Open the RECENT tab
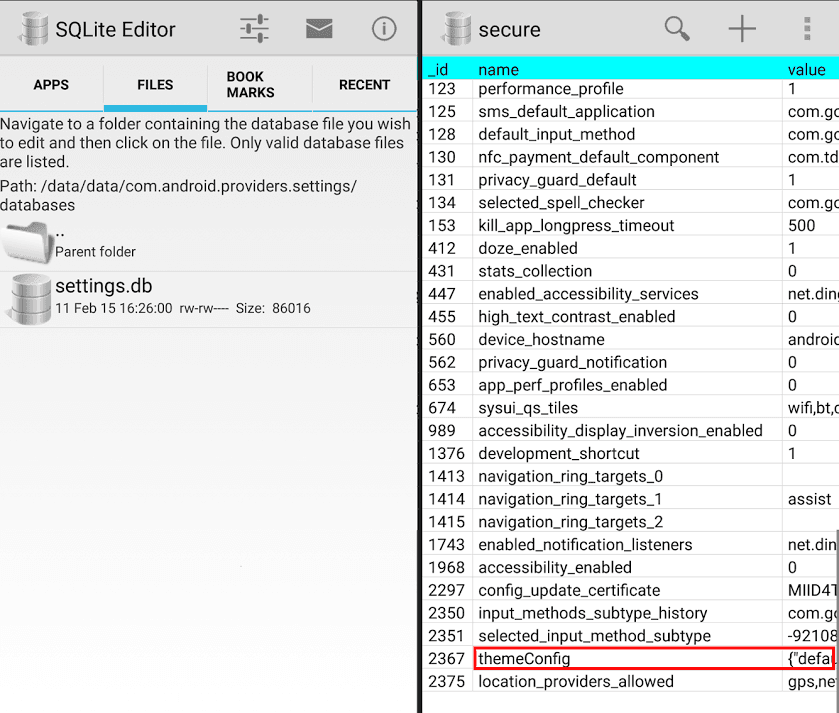The image size is (839, 713). (364, 85)
